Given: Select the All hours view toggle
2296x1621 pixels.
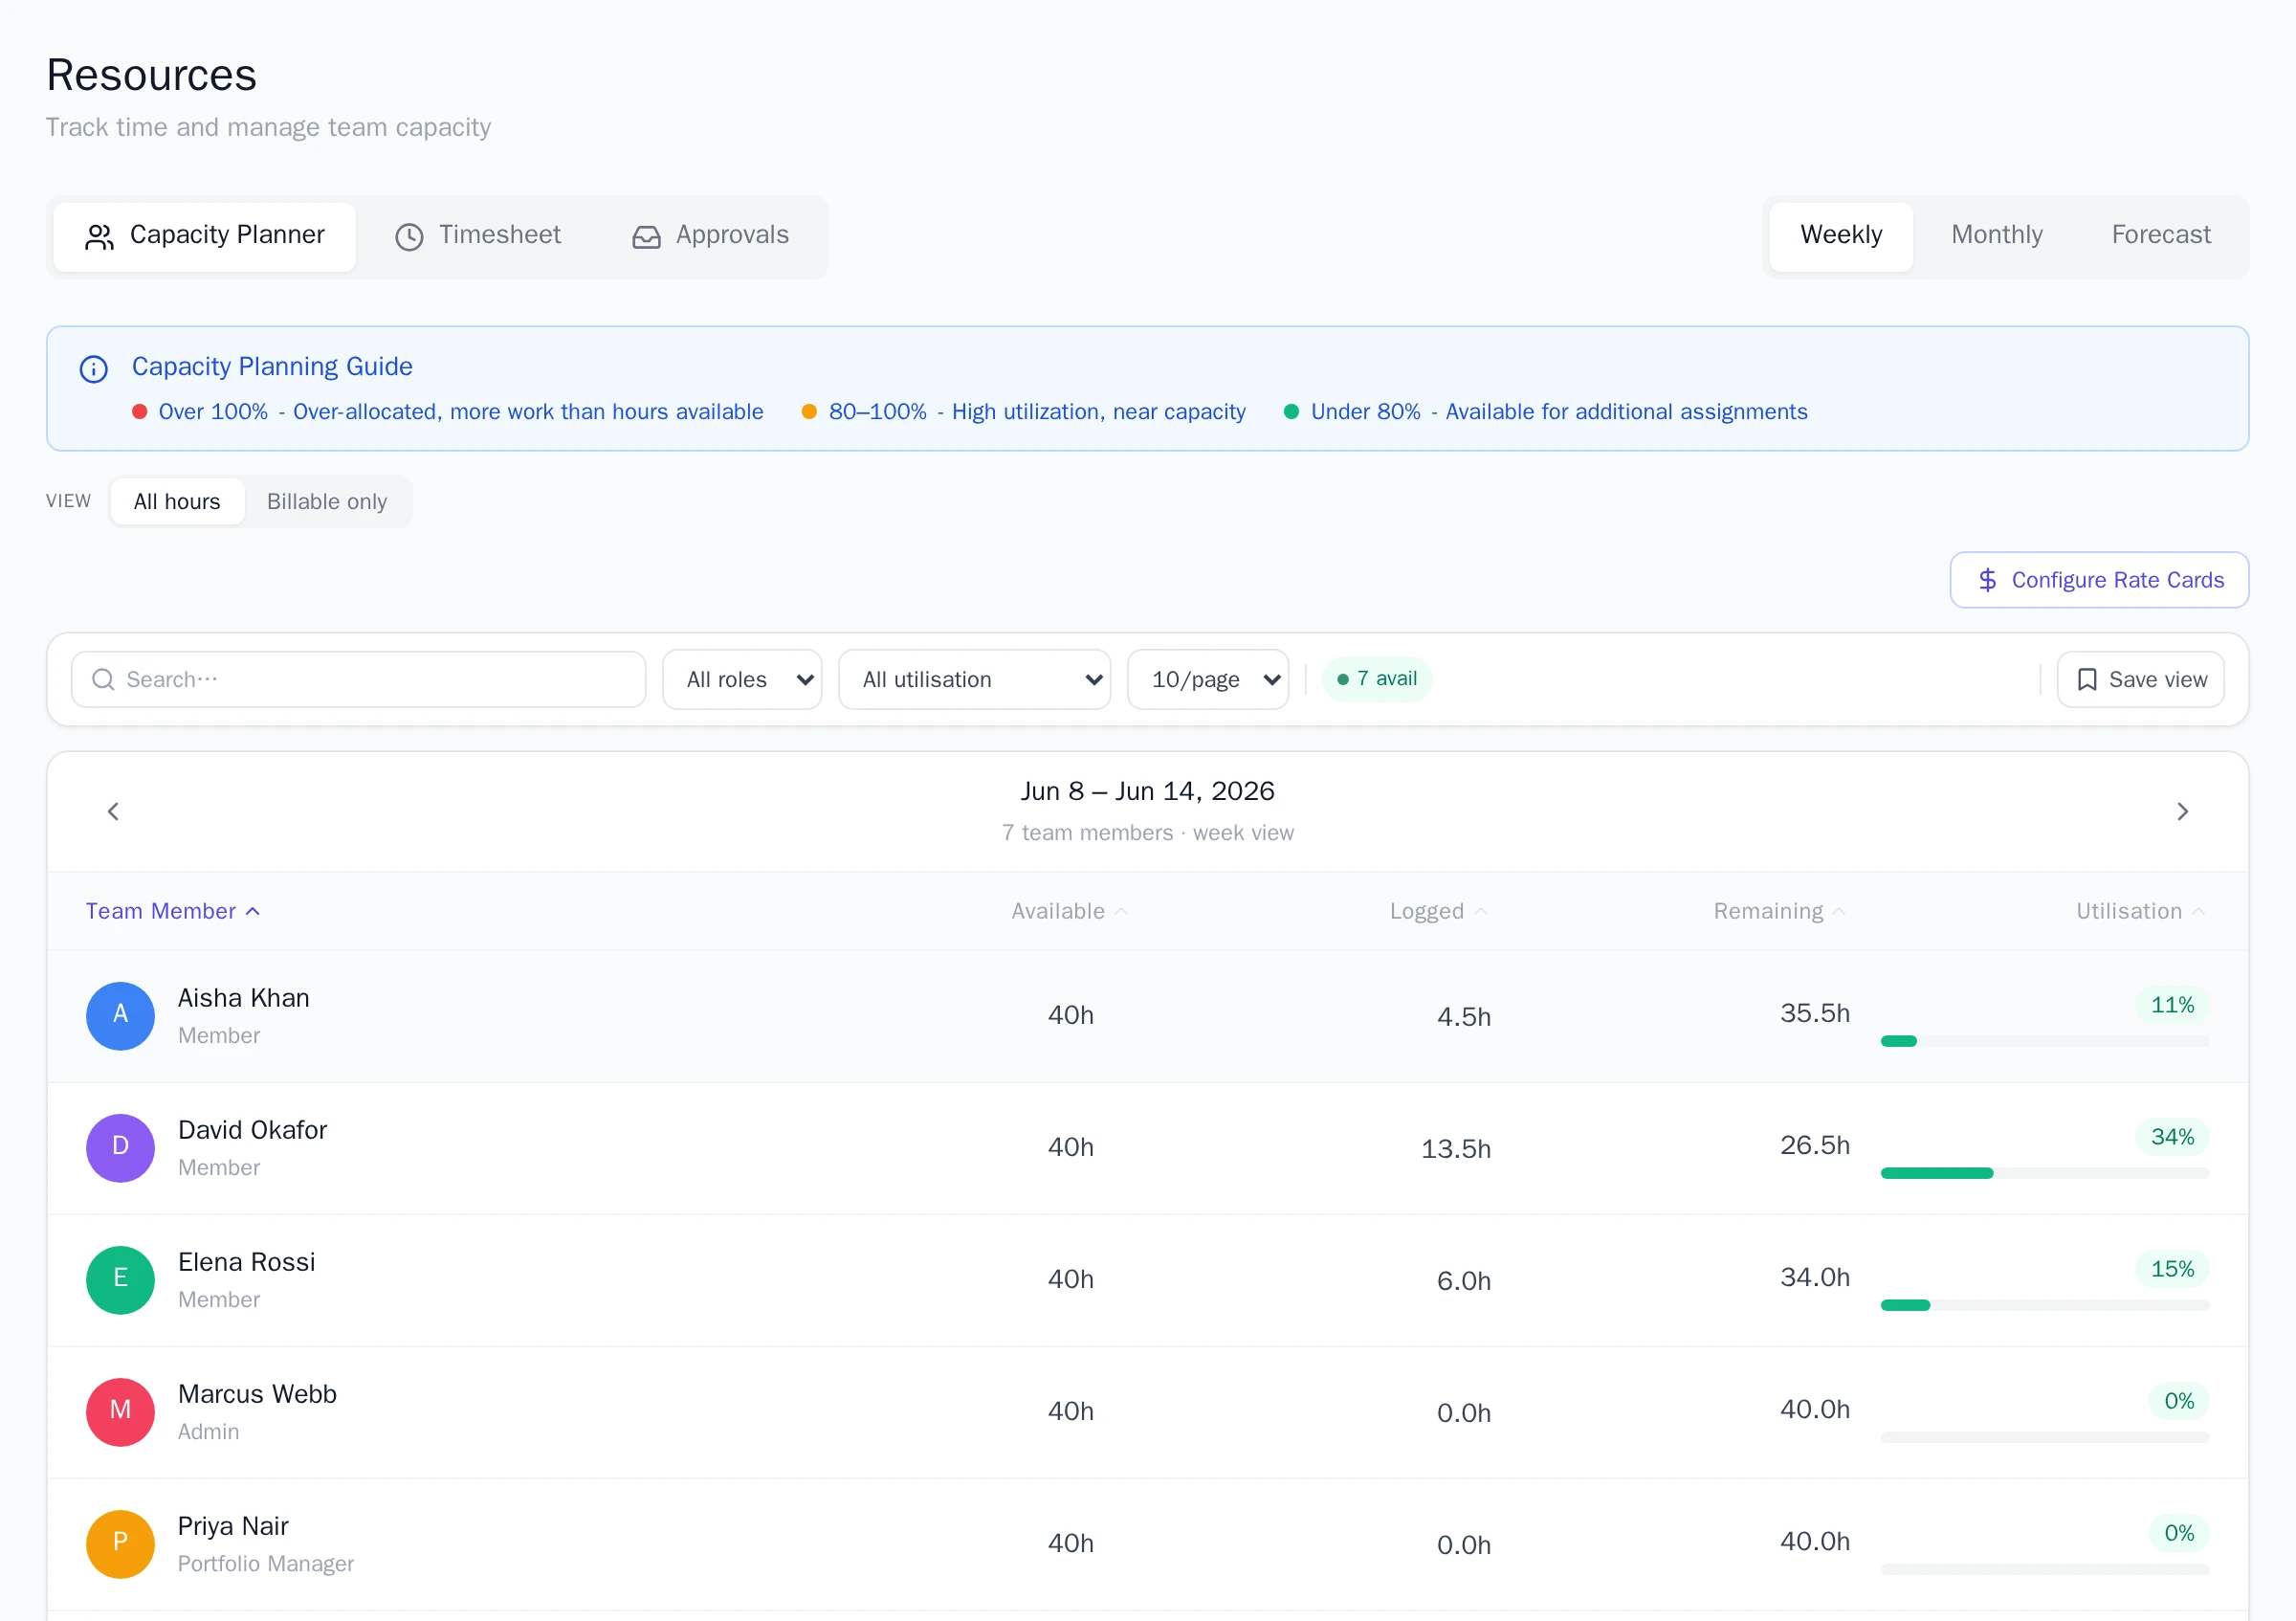Looking at the screenshot, I should click(177, 501).
